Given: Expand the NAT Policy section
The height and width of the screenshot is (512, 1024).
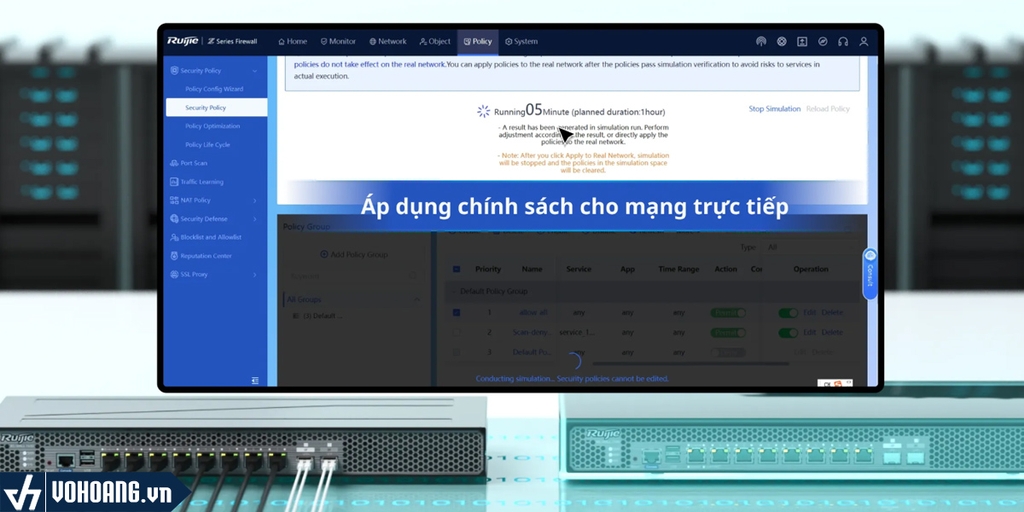Looking at the screenshot, I should [x=255, y=200].
